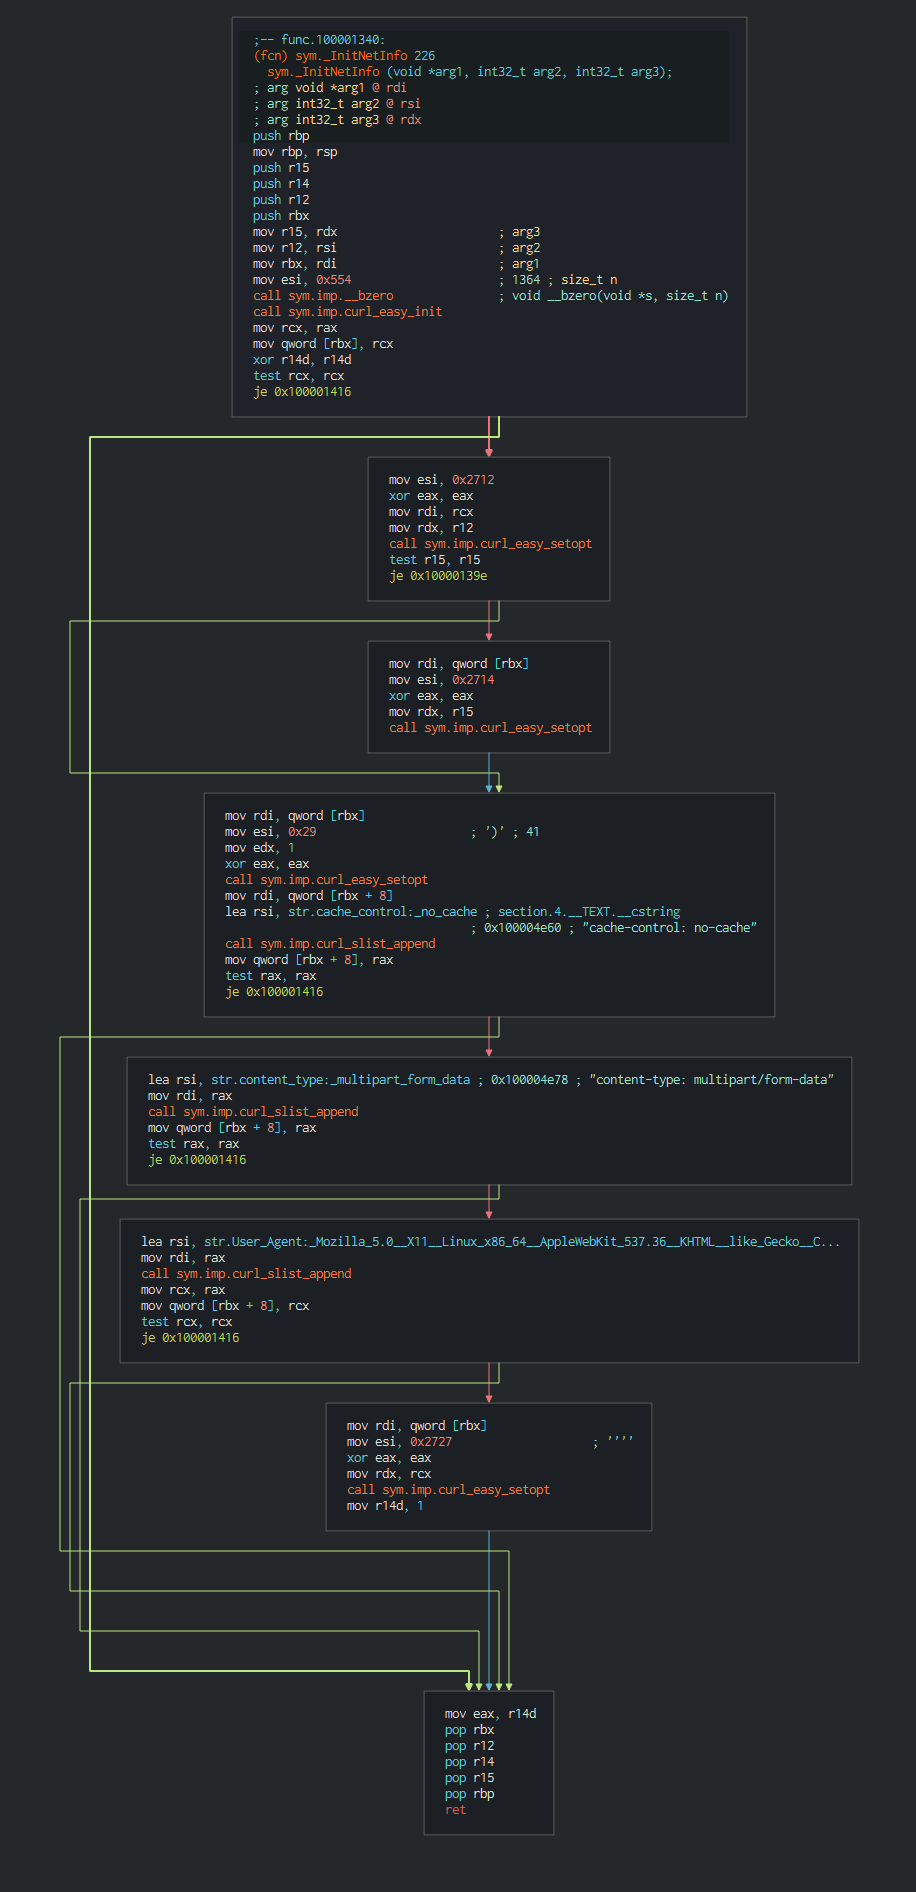Select the "content-type: multipart/form-data" string comment
The width and height of the screenshot is (916, 1892).
tap(712, 1080)
